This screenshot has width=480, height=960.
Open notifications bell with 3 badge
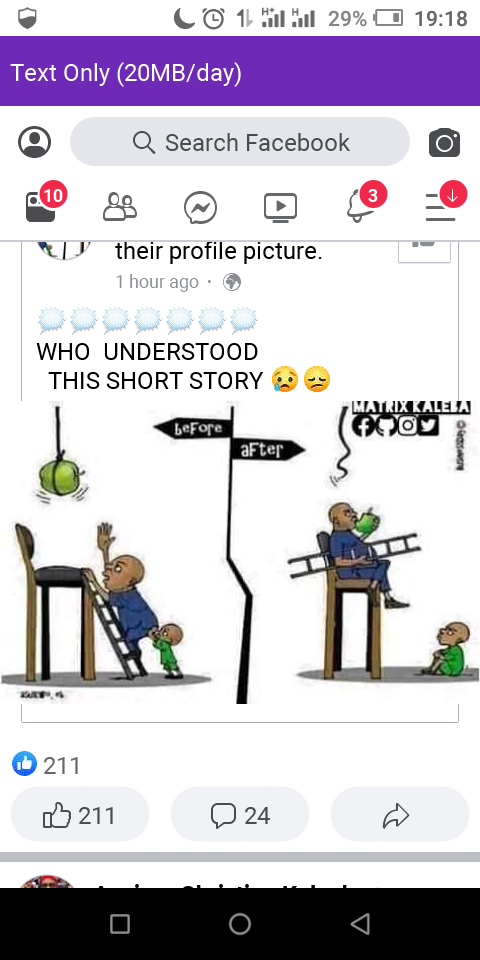(365, 204)
